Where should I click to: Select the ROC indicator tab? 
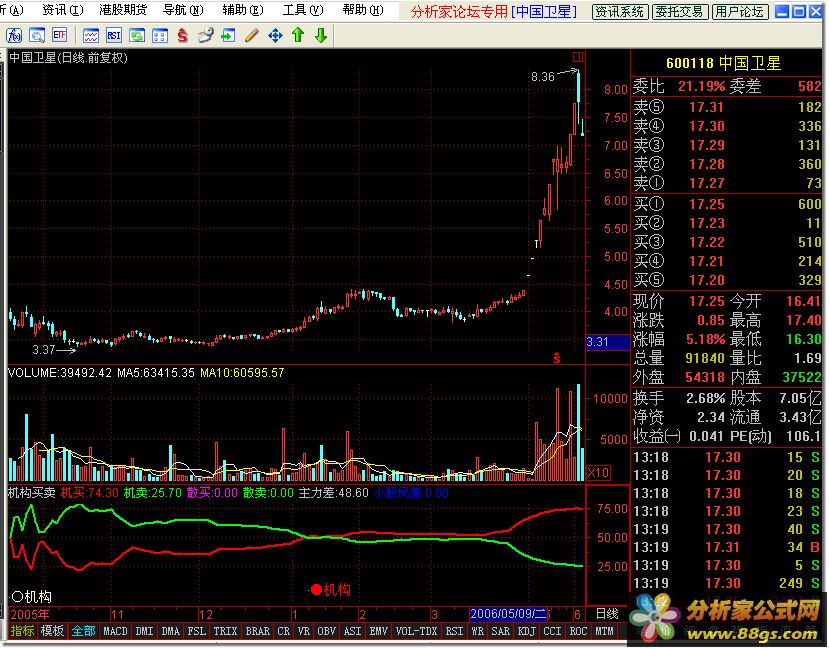click(578, 631)
